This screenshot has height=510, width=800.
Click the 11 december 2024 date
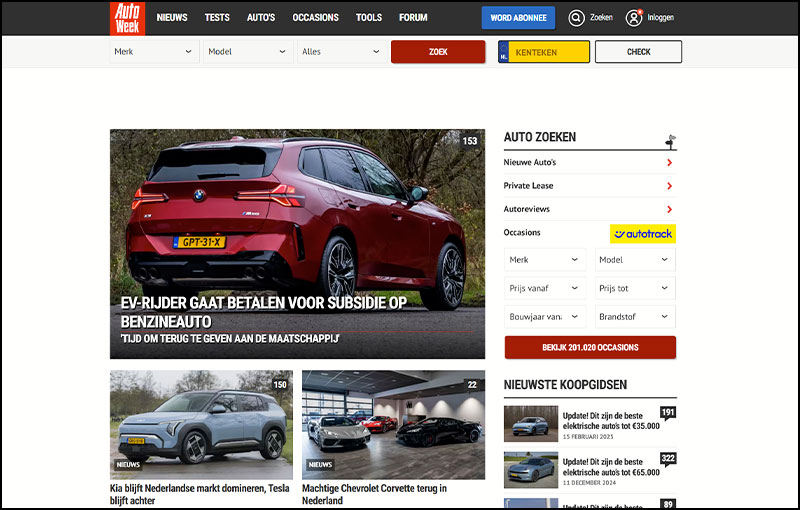pyautogui.click(x=589, y=483)
